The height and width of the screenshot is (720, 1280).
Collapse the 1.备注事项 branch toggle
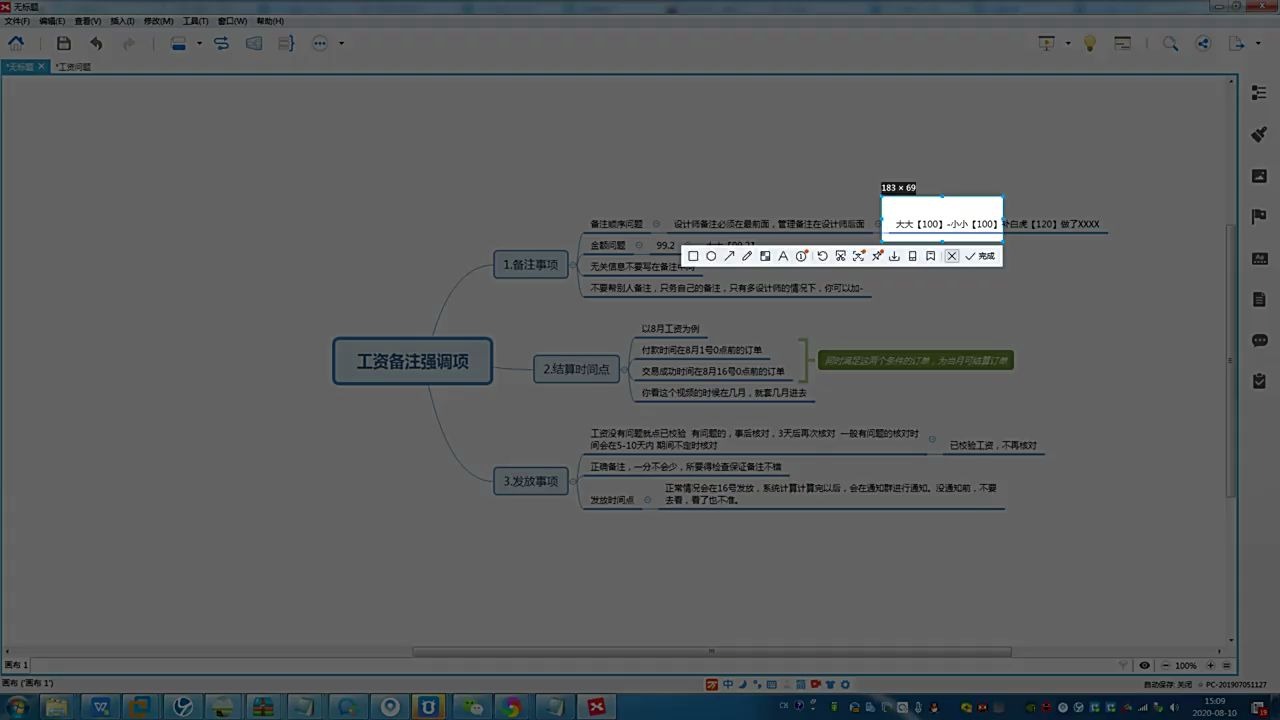[x=574, y=265]
